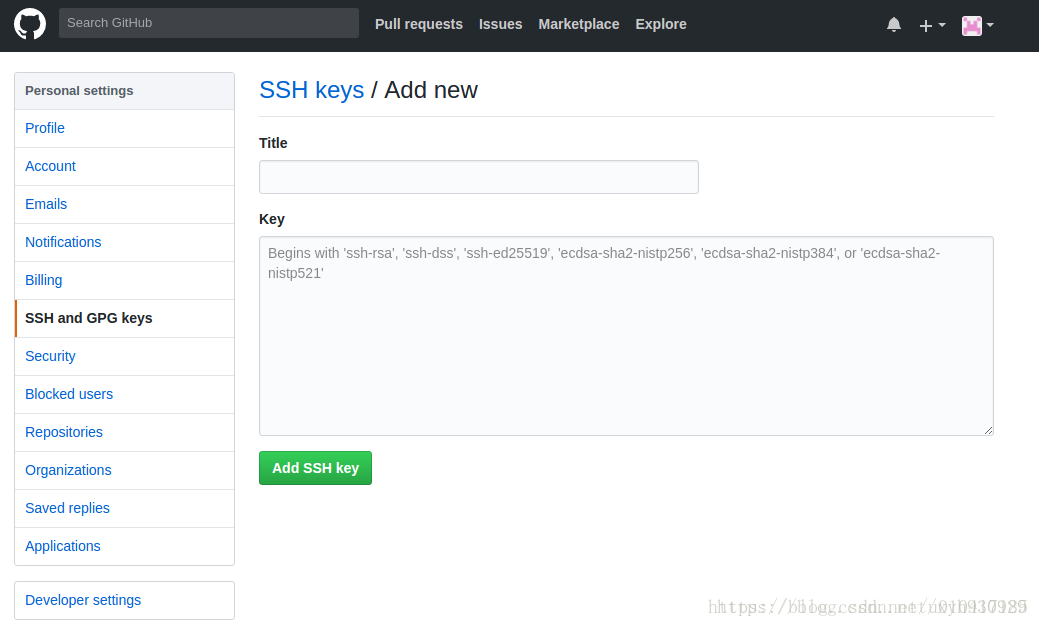Go to Notifications settings
1039x627 pixels.
point(125,242)
